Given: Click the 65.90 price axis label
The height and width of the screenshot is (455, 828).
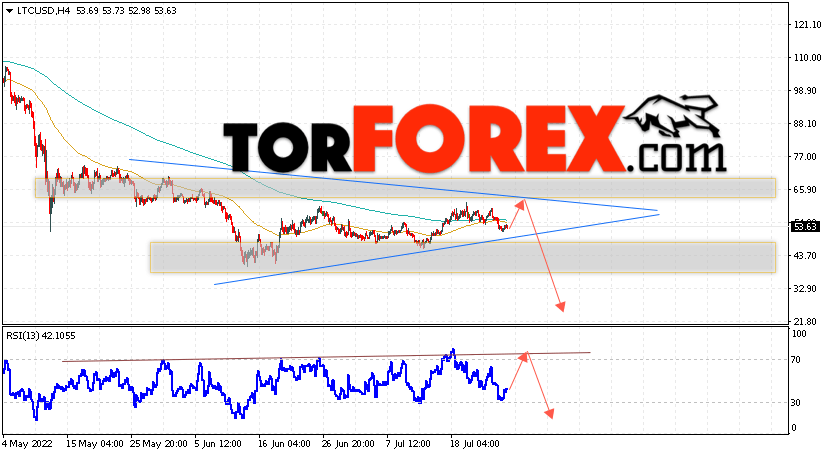Looking at the screenshot, I should 805,189.
